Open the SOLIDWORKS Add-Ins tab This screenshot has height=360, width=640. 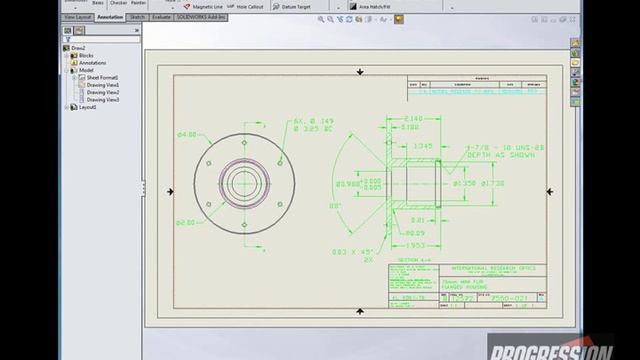(201, 17)
